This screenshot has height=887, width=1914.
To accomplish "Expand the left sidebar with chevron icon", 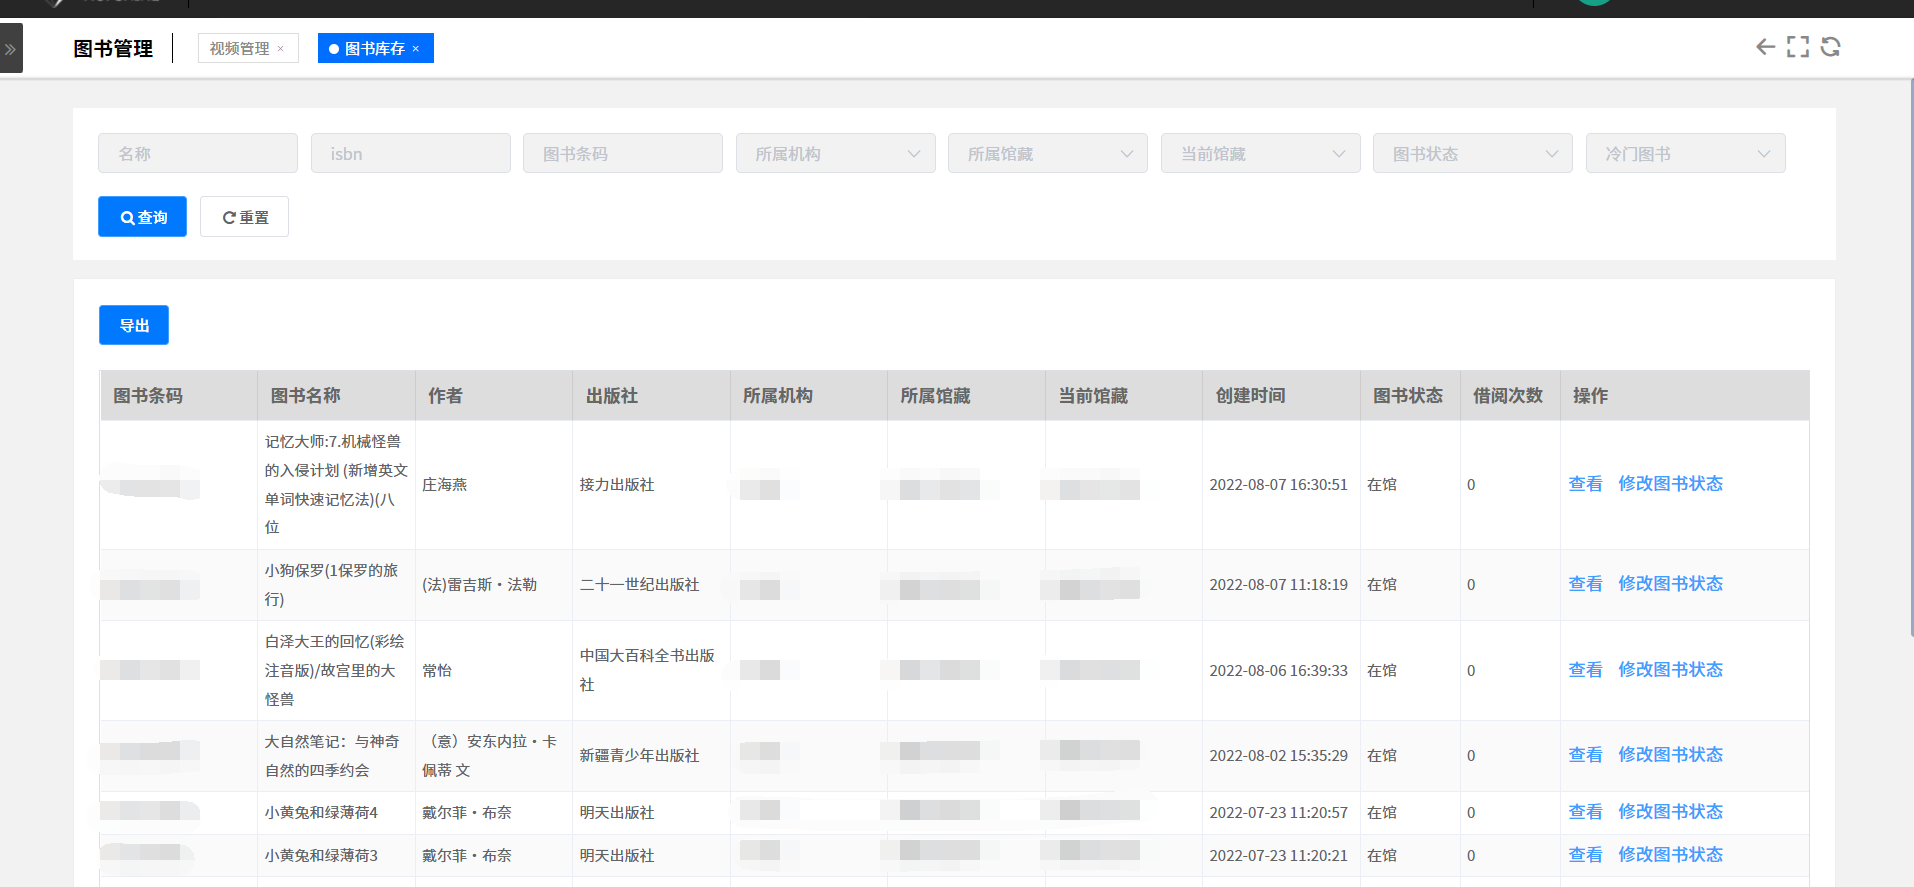I will 11,49.
